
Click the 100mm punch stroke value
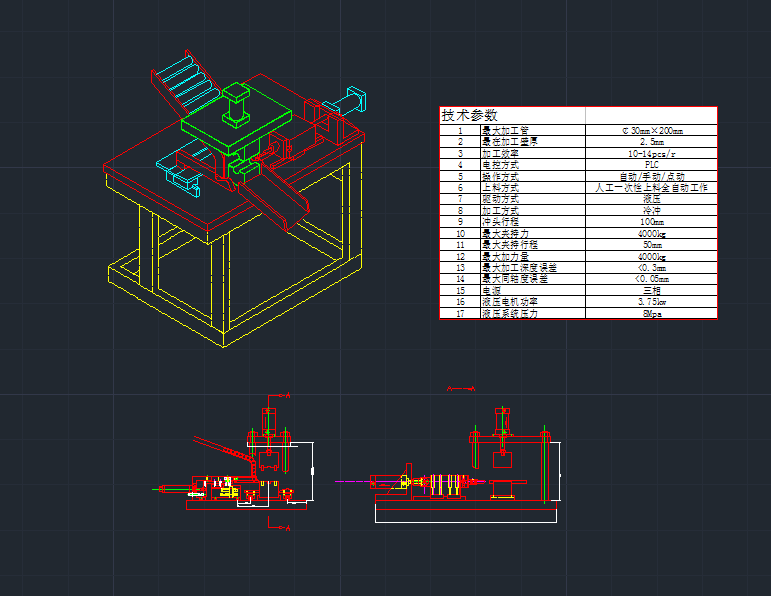click(651, 221)
